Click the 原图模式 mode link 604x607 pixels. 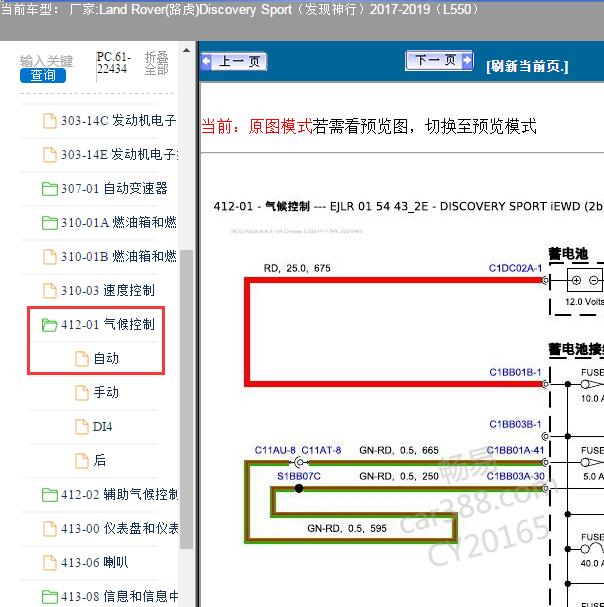click(280, 126)
